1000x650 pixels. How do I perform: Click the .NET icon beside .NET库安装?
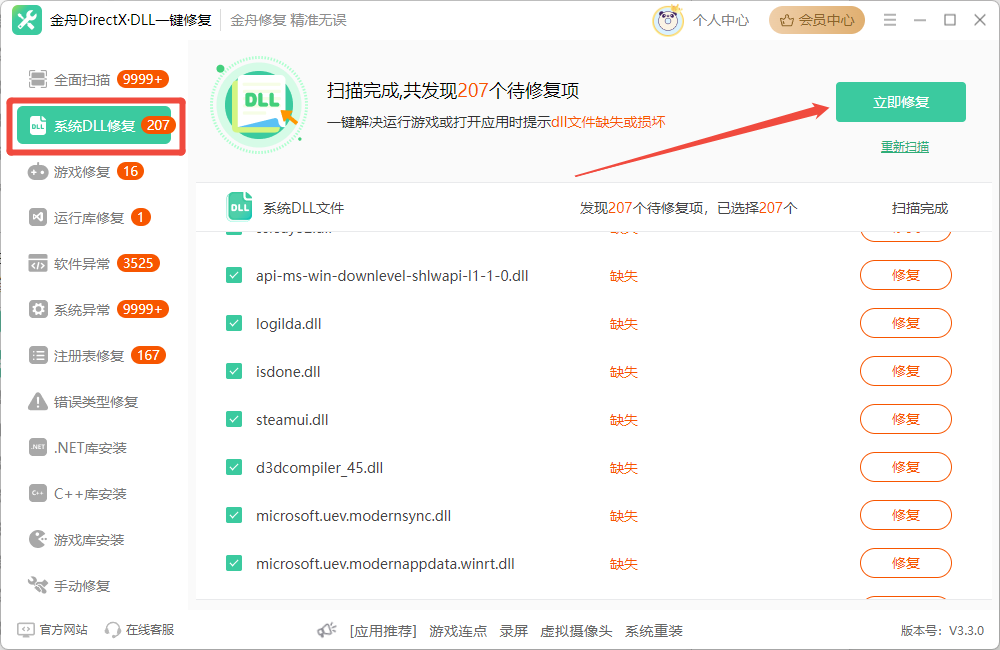pyautogui.click(x=38, y=447)
